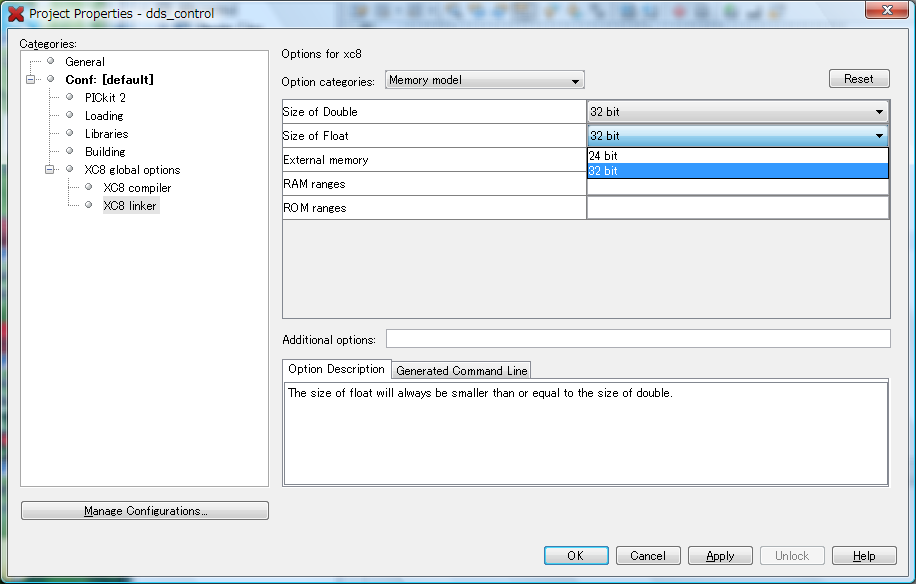Open Manage Configurations dialog
Image resolution: width=916 pixels, height=584 pixels.
pos(145,511)
